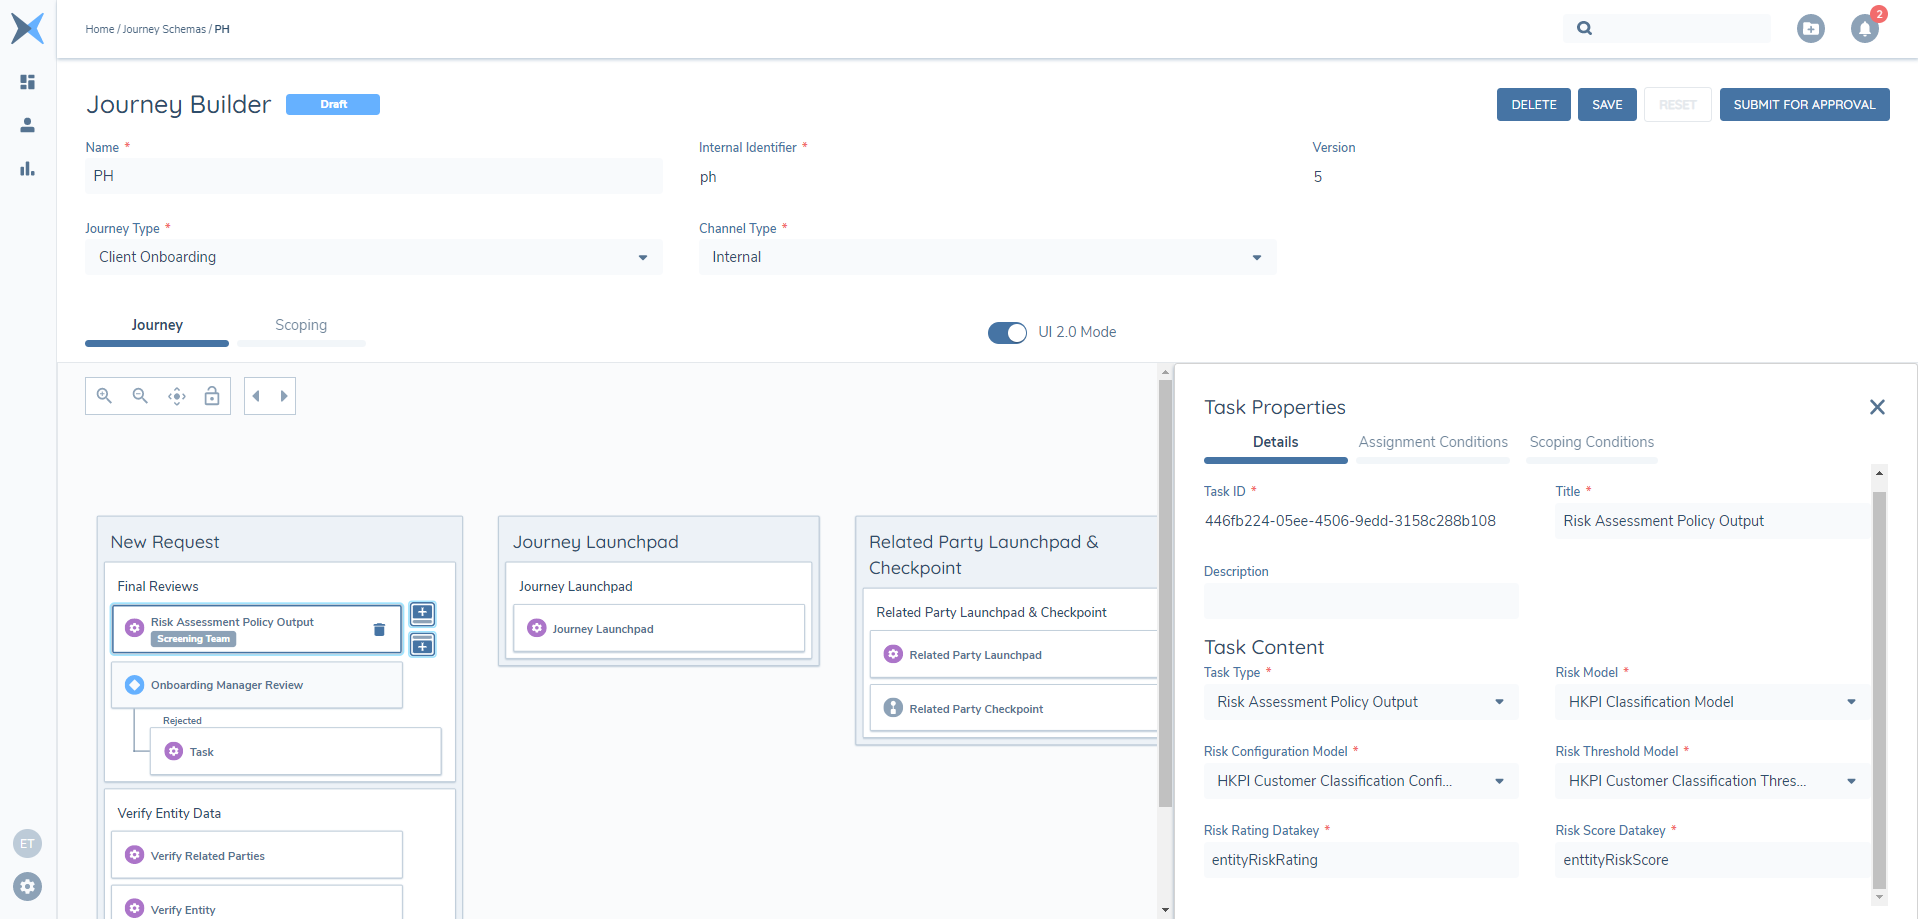1918x919 pixels.
Task: Add a task above the selected task
Action: (x=423, y=613)
